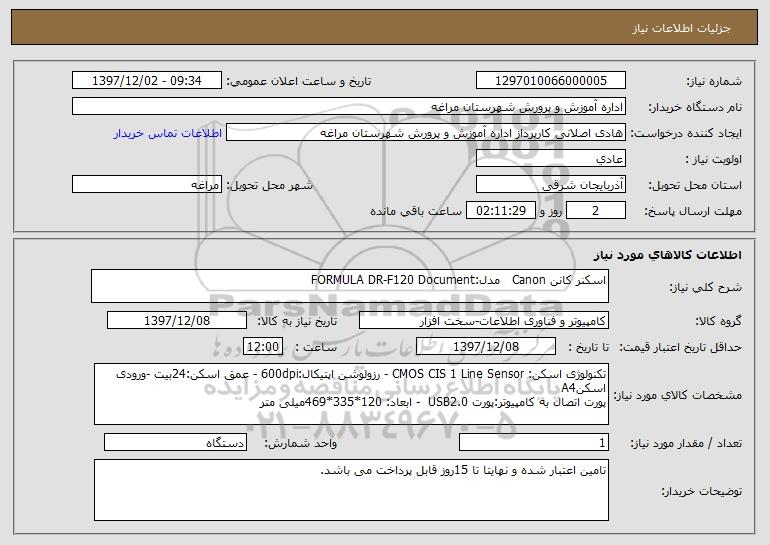Screen dimensions: 770x545
Task: Click the response deadline days field showing 2
Action: coord(596,211)
